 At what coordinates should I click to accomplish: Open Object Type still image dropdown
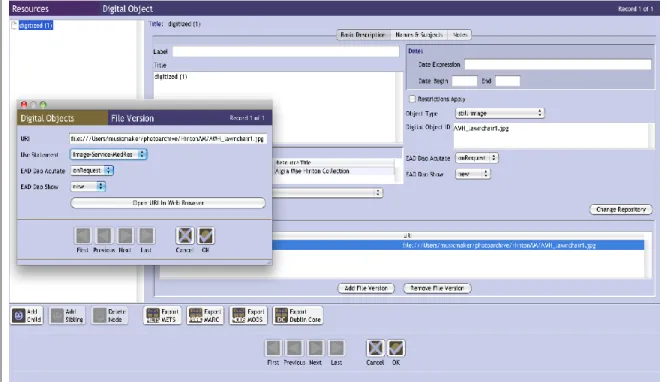coord(500,113)
